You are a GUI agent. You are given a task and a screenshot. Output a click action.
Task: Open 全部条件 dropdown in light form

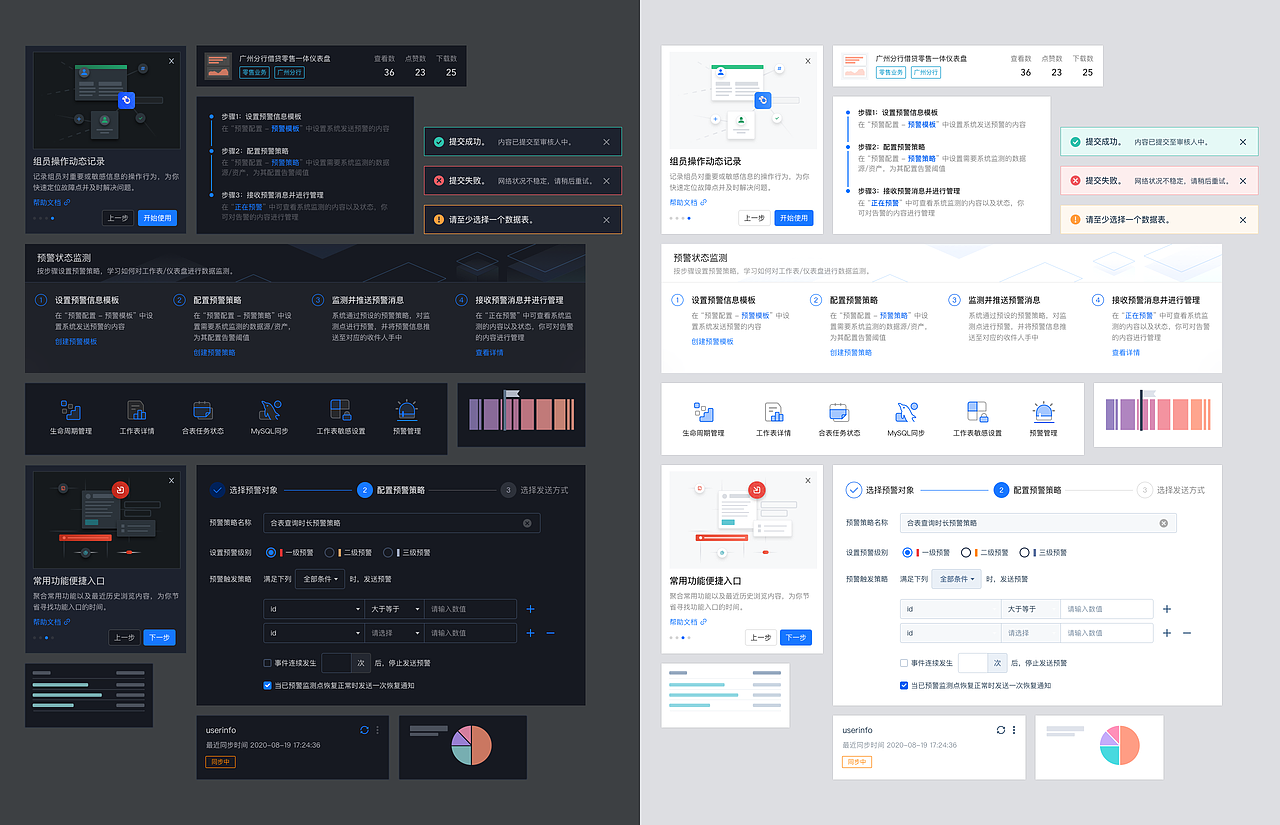point(955,579)
